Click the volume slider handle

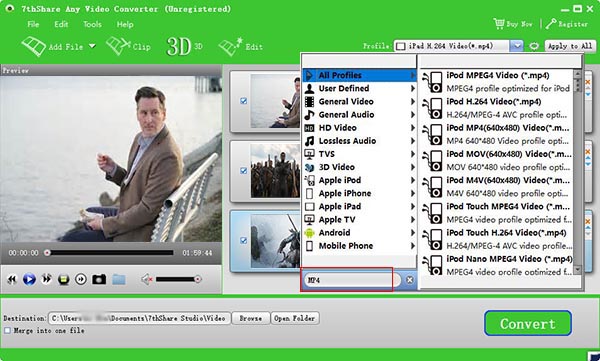click(197, 279)
